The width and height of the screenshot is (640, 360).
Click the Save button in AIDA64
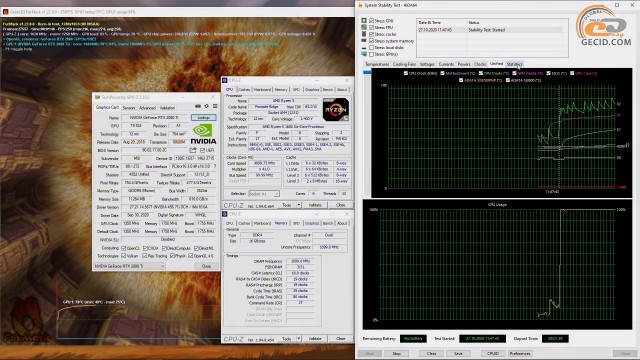click(458, 353)
